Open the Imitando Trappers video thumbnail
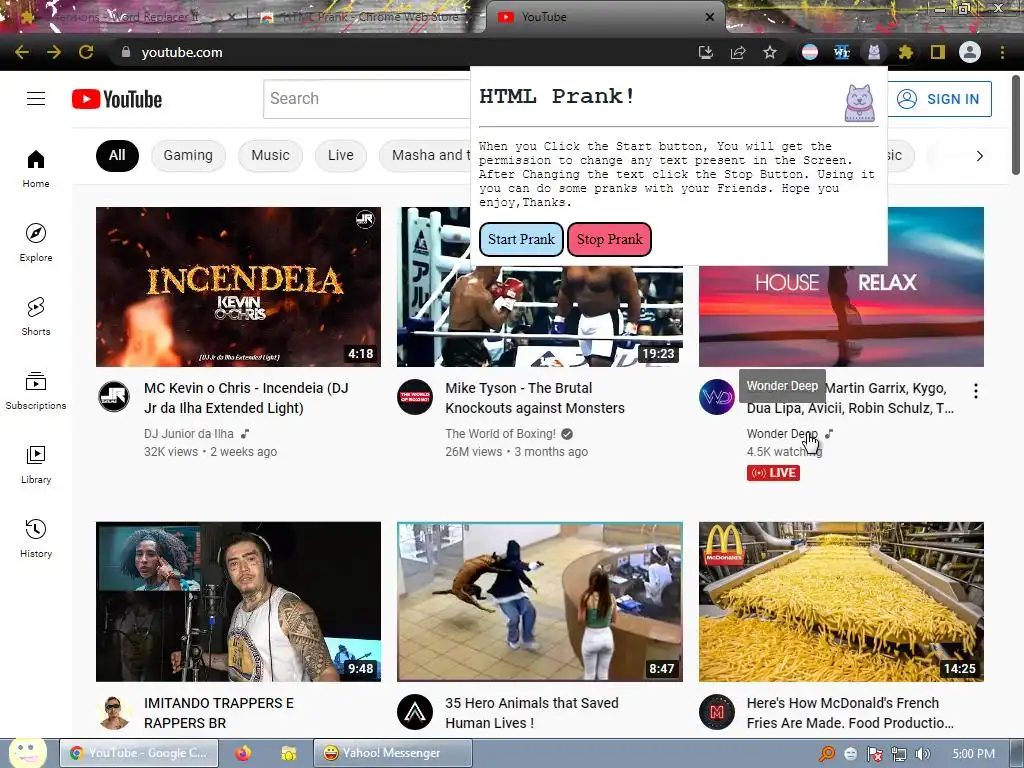1024x768 pixels. 238,601
